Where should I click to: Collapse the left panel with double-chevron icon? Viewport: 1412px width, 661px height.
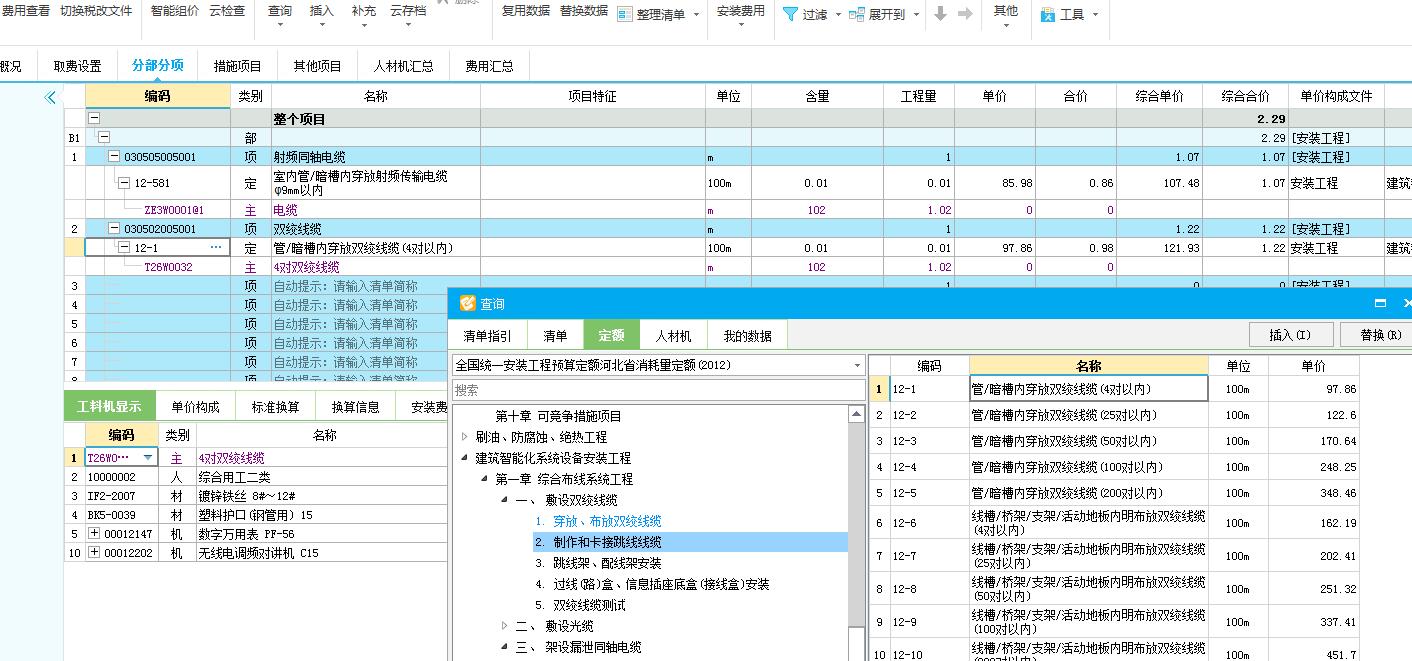click(50, 97)
